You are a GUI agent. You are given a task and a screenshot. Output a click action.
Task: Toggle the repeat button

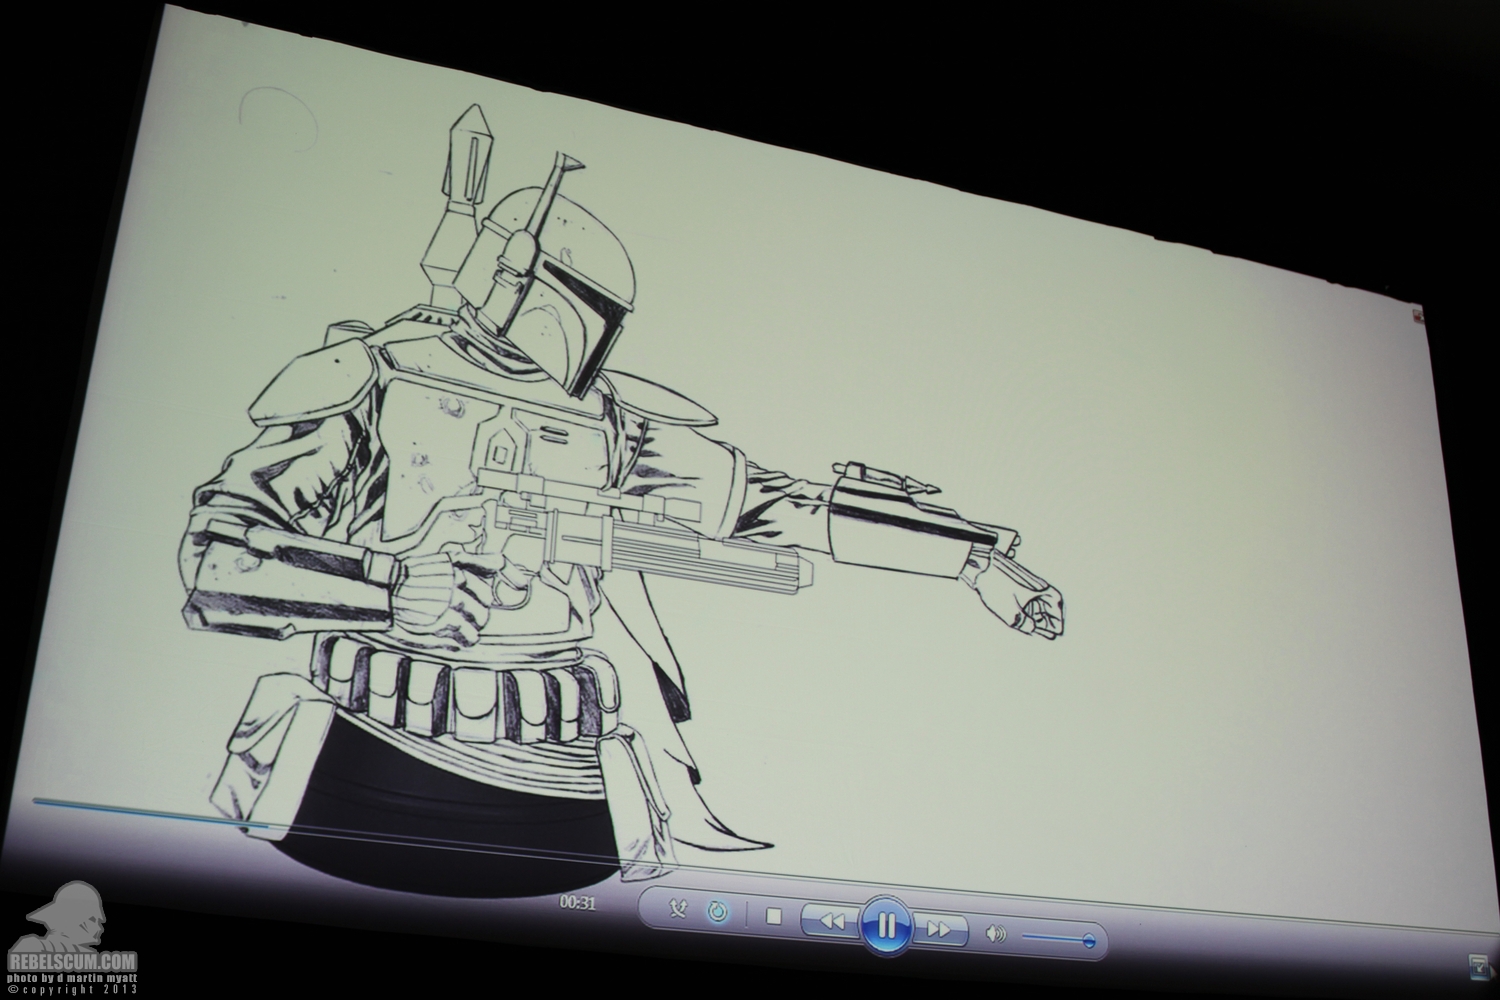pos(717,912)
